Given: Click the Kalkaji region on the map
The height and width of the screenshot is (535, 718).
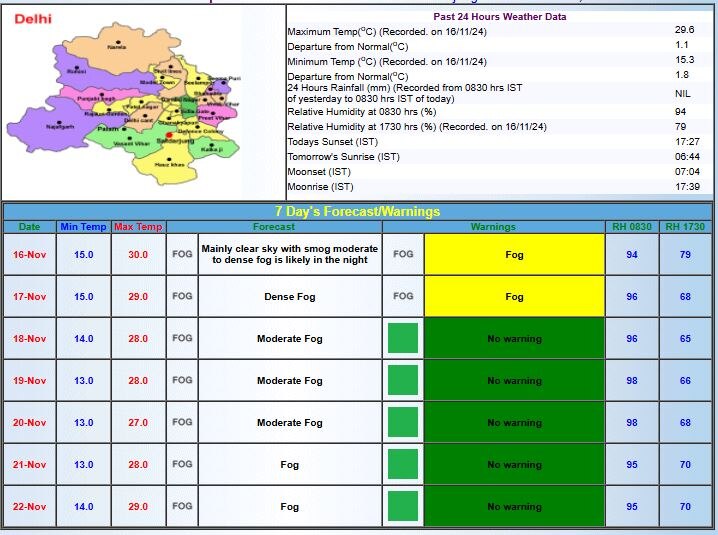Looking at the screenshot, I should tap(211, 148).
